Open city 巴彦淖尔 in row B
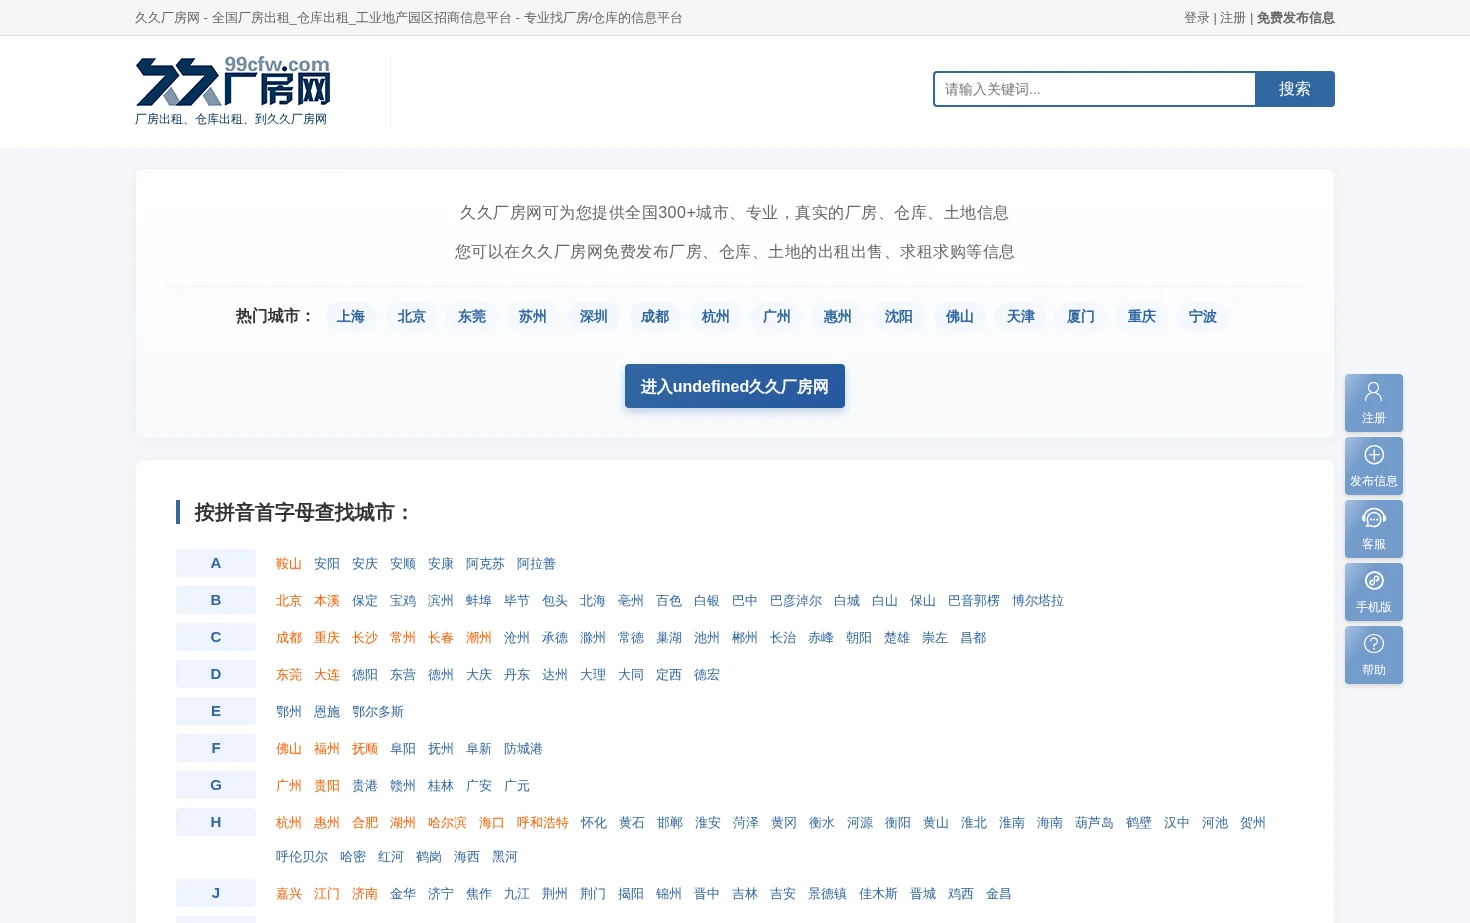 tap(796, 601)
